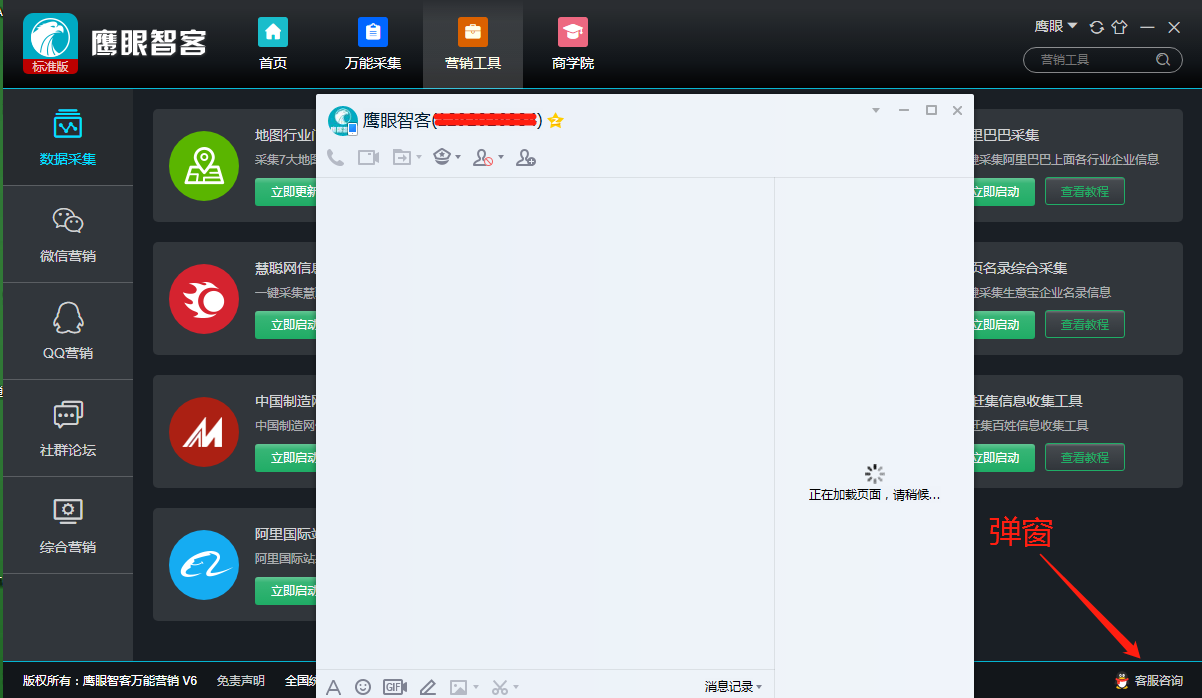Switch to the 首页 tab
1202x698 pixels.
(272, 44)
